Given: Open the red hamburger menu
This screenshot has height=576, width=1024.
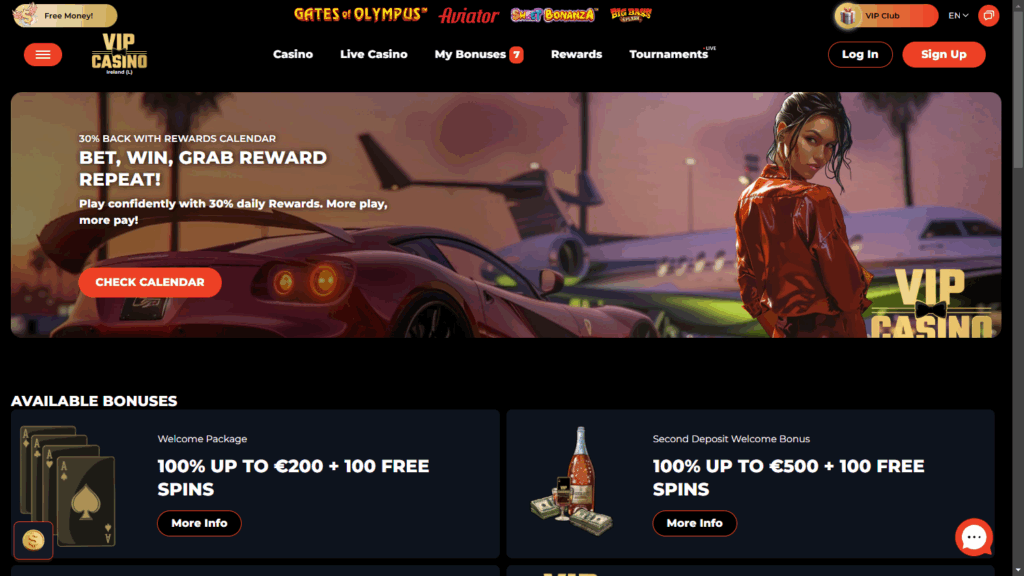Looking at the screenshot, I should [x=43, y=54].
